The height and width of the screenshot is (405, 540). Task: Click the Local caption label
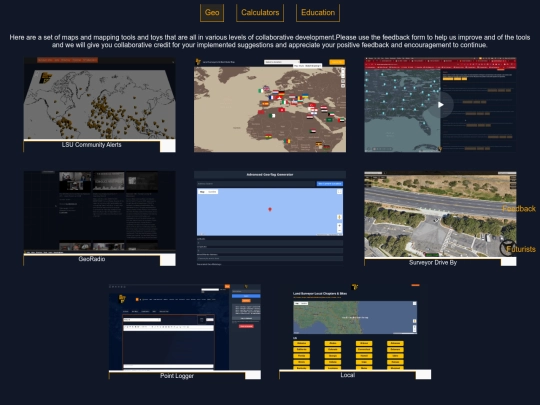(347, 375)
